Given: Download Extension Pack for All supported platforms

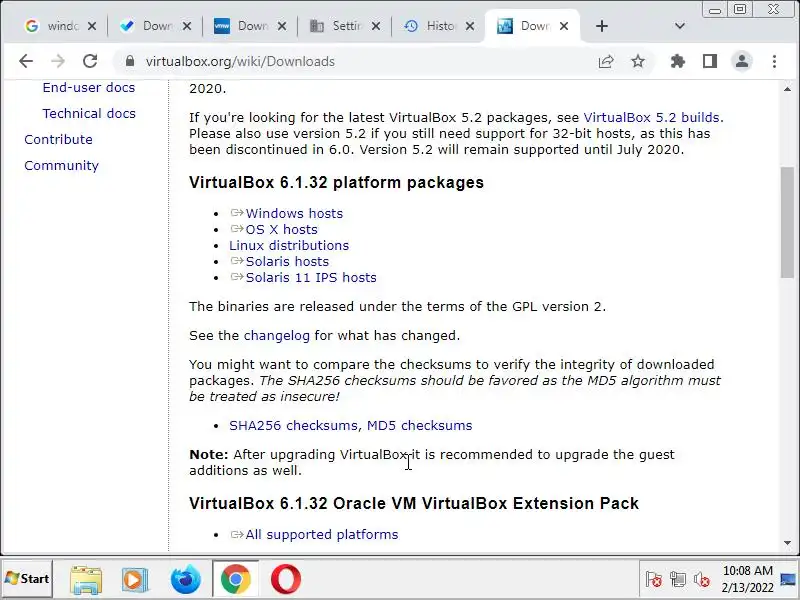Looking at the screenshot, I should tap(321, 535).
